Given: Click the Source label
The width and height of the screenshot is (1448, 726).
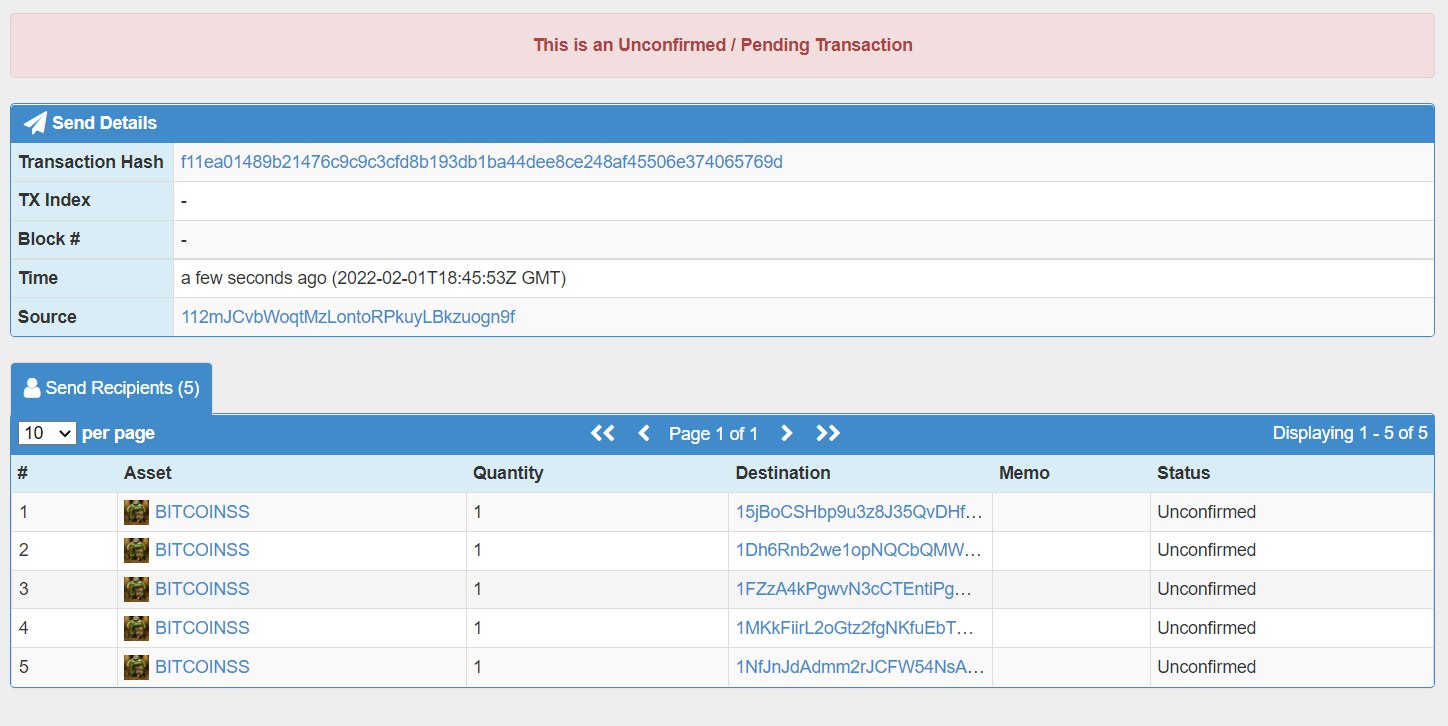Looking at the screenshot, I should 47,317.
